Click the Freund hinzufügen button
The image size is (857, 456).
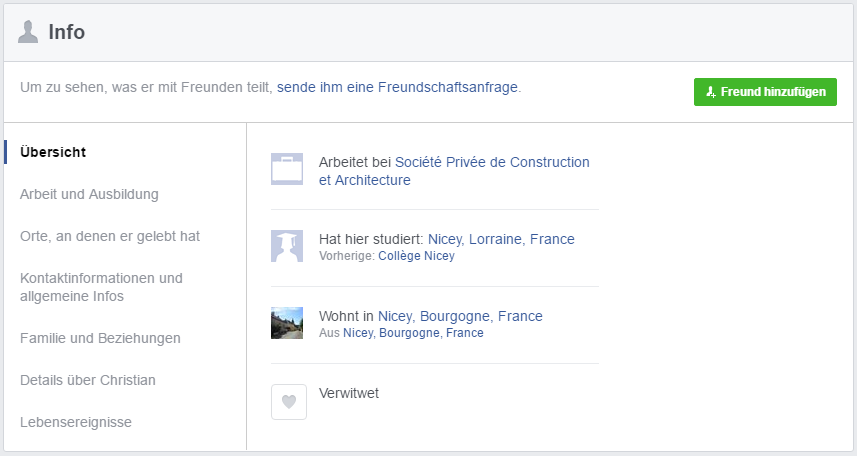(x=765, y=92)
